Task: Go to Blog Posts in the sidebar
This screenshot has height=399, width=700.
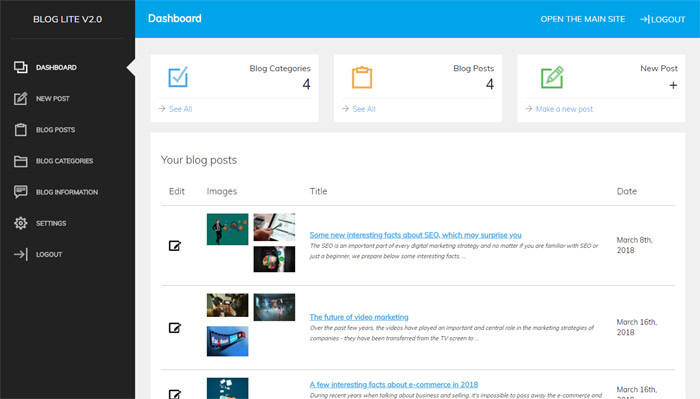Action: [x=55, y=130]
